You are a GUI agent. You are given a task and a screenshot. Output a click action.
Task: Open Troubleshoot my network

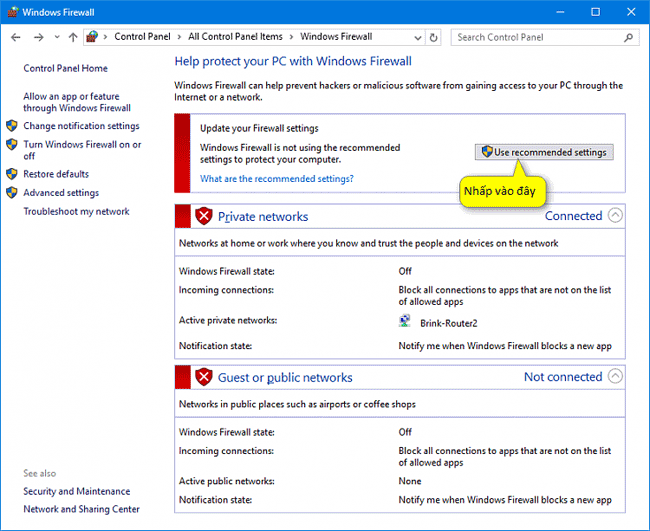tap(76, 211)
